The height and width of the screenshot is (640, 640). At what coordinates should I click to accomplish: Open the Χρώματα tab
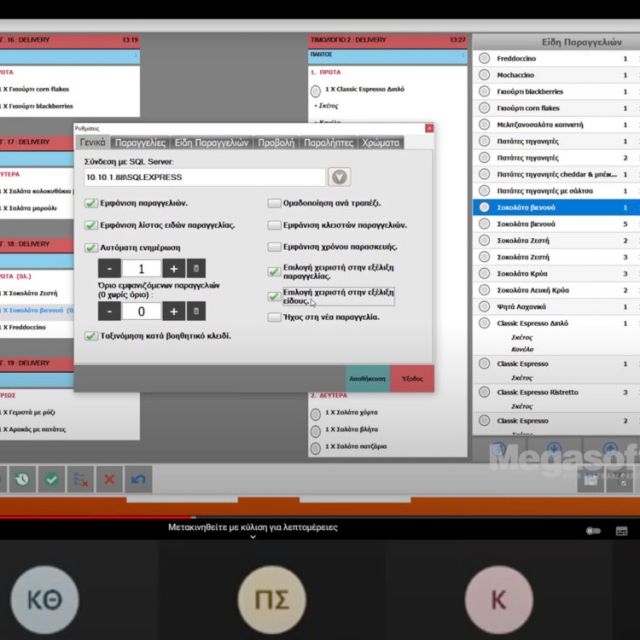pyautogui.click(x=380, y=143)
